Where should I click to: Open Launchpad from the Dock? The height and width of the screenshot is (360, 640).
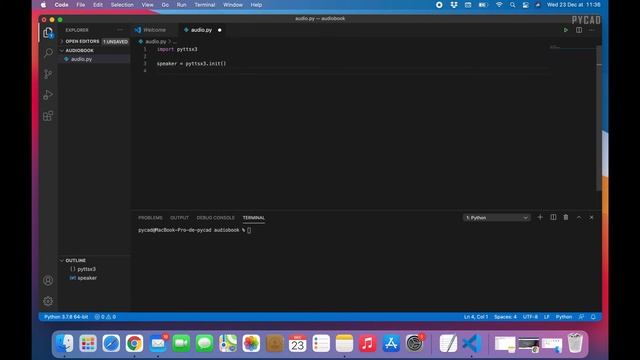pyautogui.click(x=88, y=343)
